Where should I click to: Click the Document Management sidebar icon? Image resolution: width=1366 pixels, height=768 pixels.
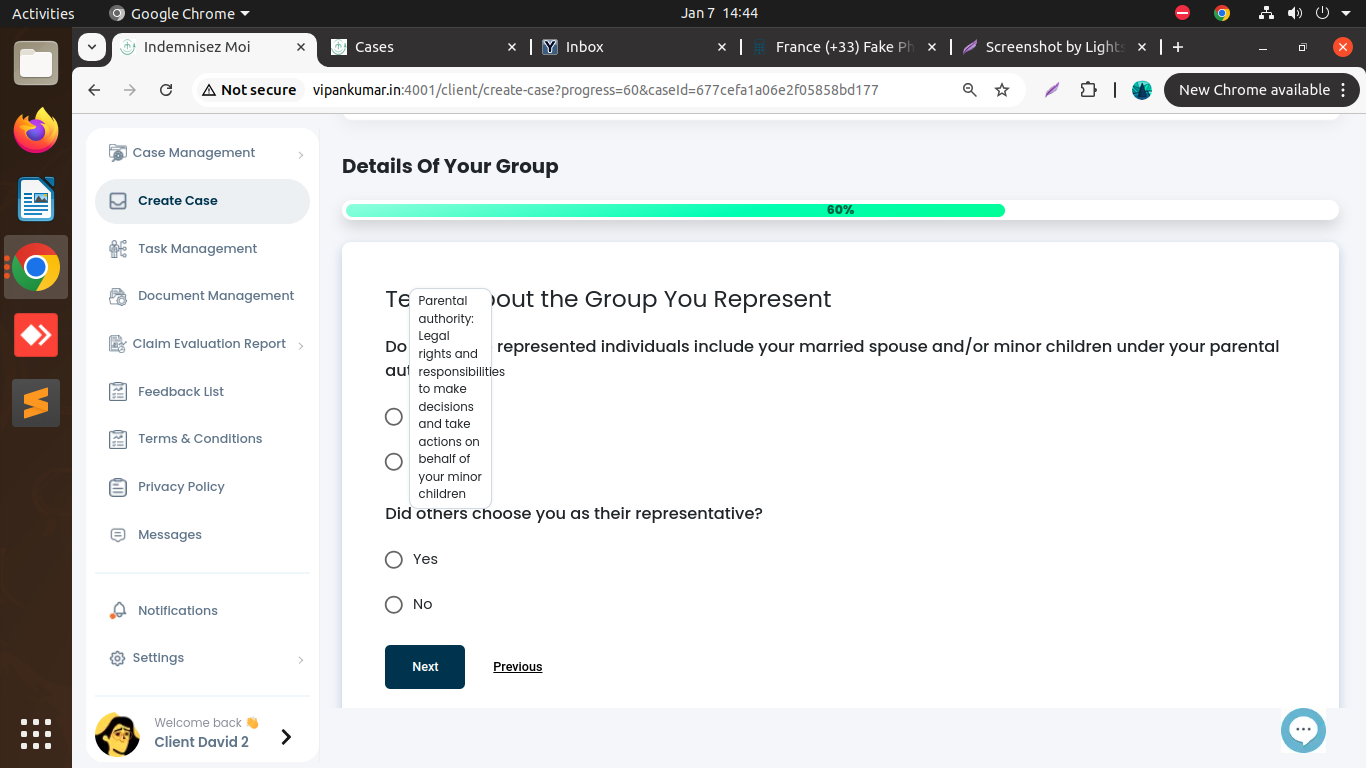(118, 296)
